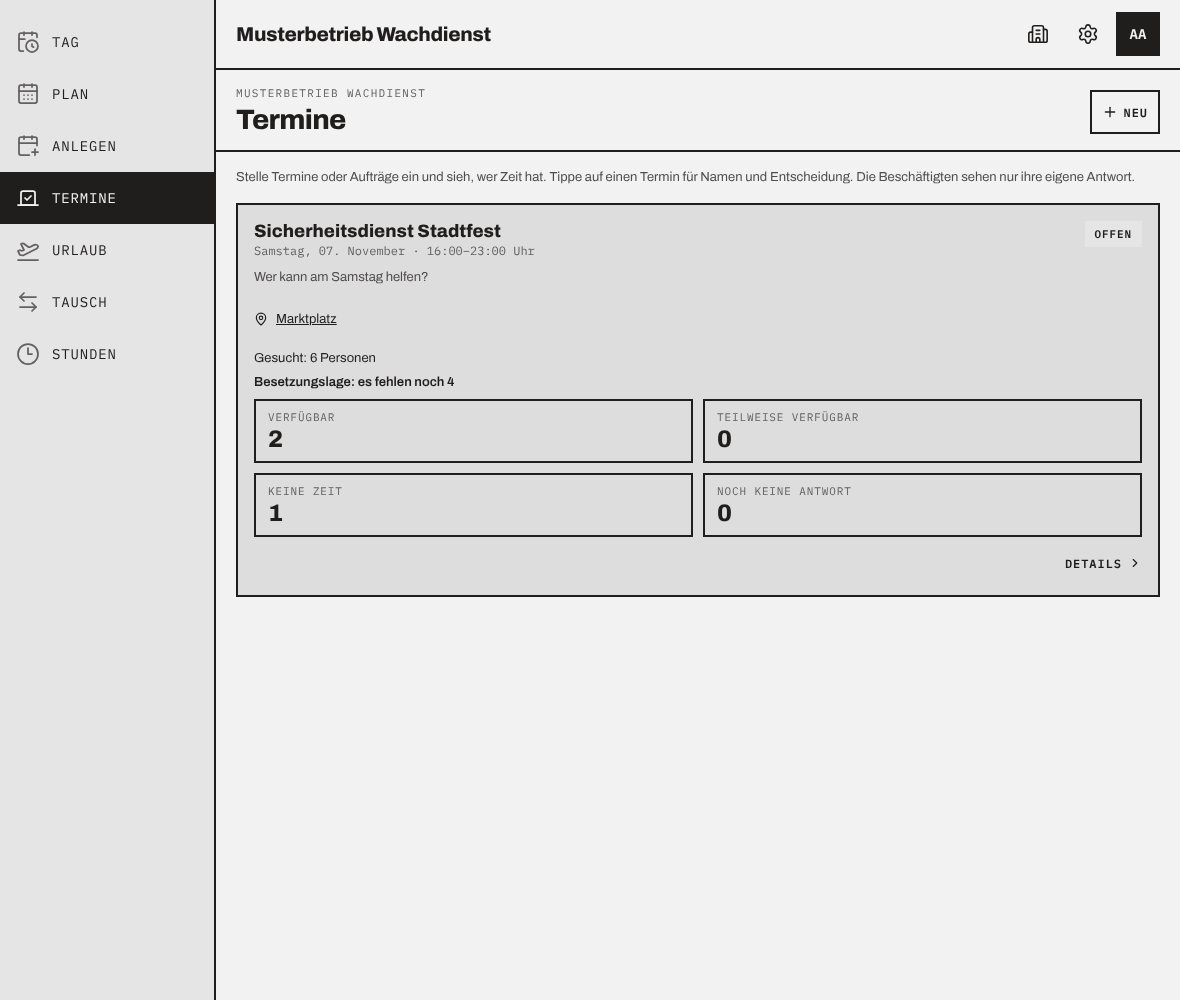The height and width of the screenshot is (1000, 1180).
Task: Open the Tausch swap-arrows icon
Action: click(28, 302)
